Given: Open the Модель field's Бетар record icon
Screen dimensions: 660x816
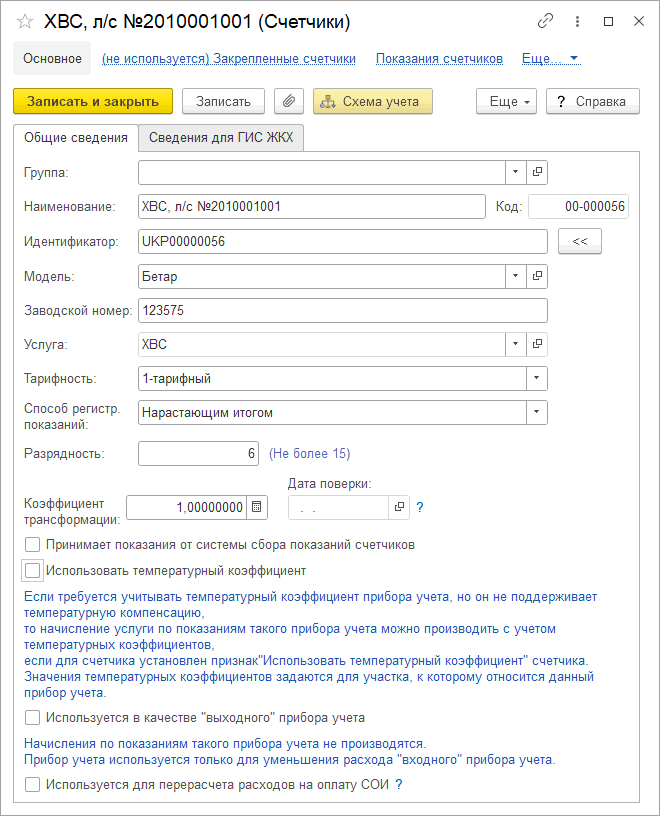Looking at the screenshot, I should 538,276.
